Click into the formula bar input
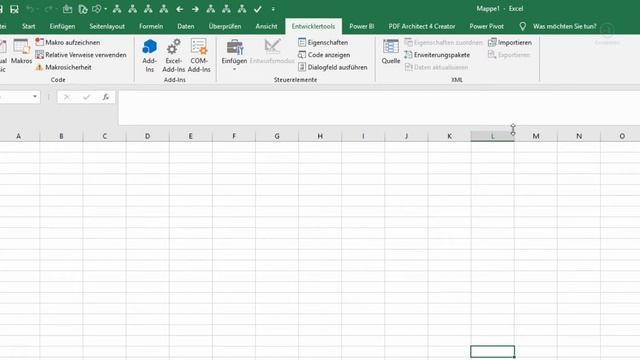640x360 pixels. tap(379, 108)
